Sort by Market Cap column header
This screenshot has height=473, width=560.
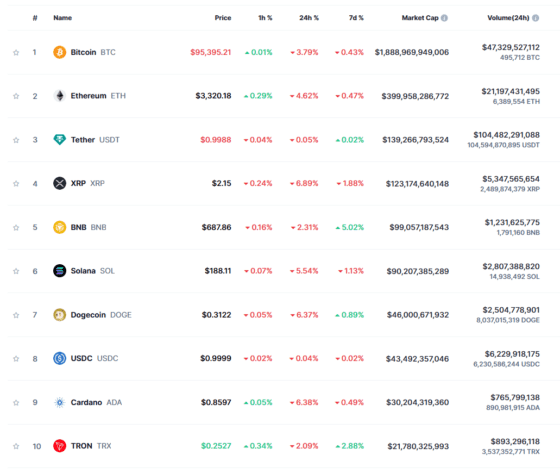(420, 18)
